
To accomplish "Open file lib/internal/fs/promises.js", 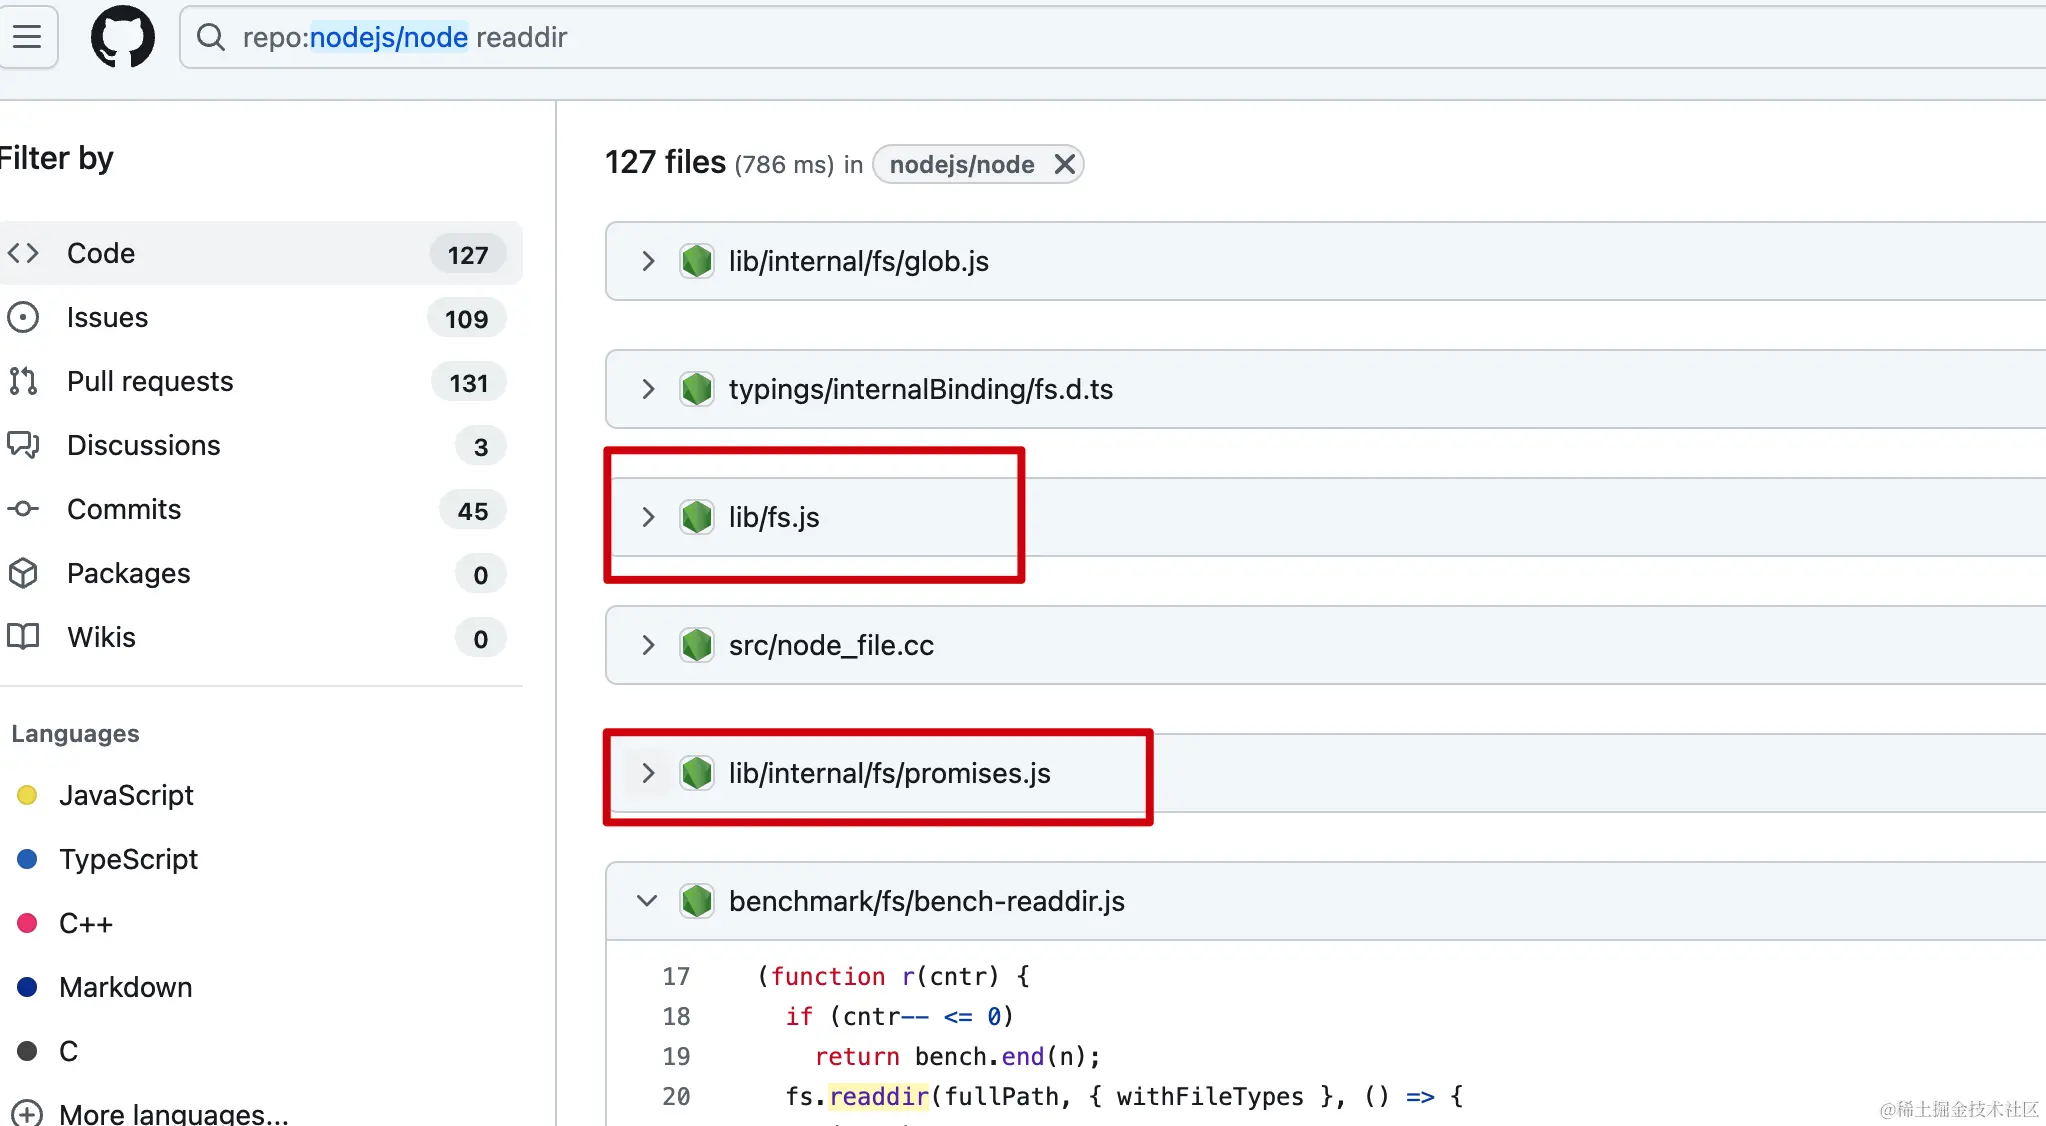I will tap(890, 773).
